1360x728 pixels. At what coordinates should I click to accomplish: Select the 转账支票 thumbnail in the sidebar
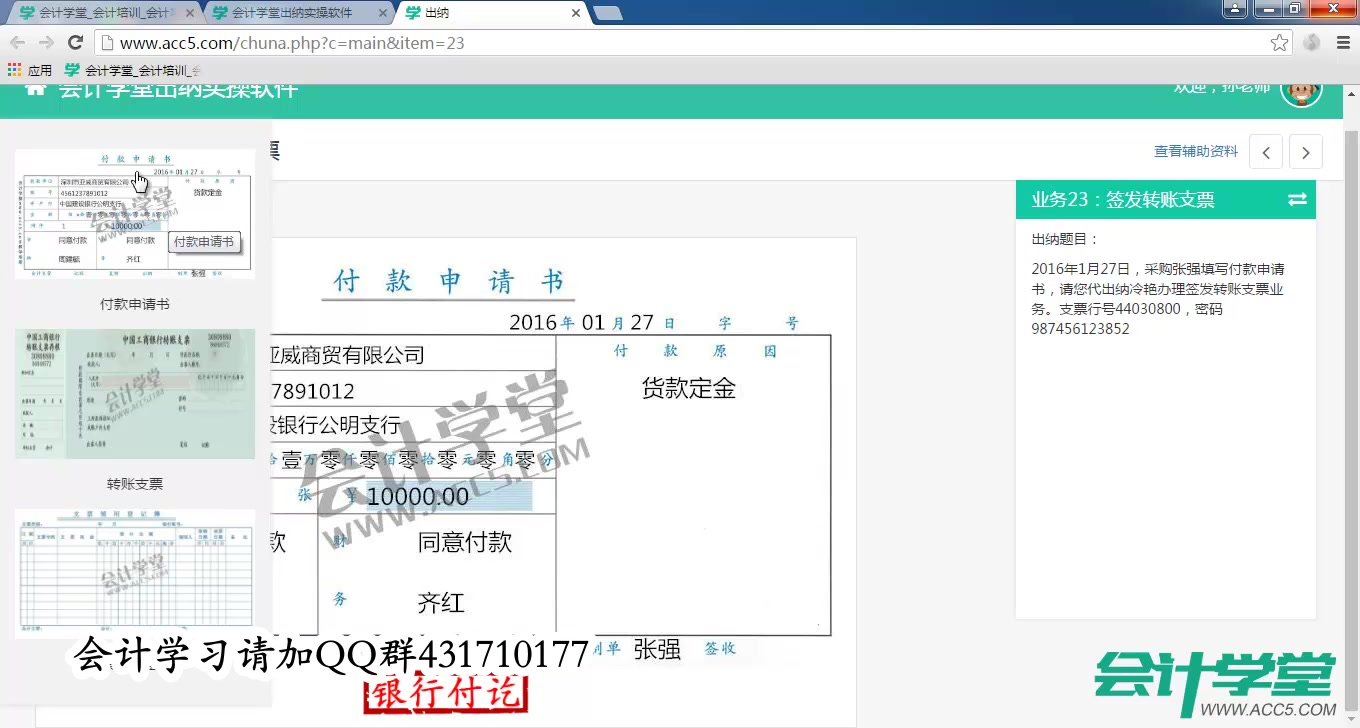click(x=134, y=393)
